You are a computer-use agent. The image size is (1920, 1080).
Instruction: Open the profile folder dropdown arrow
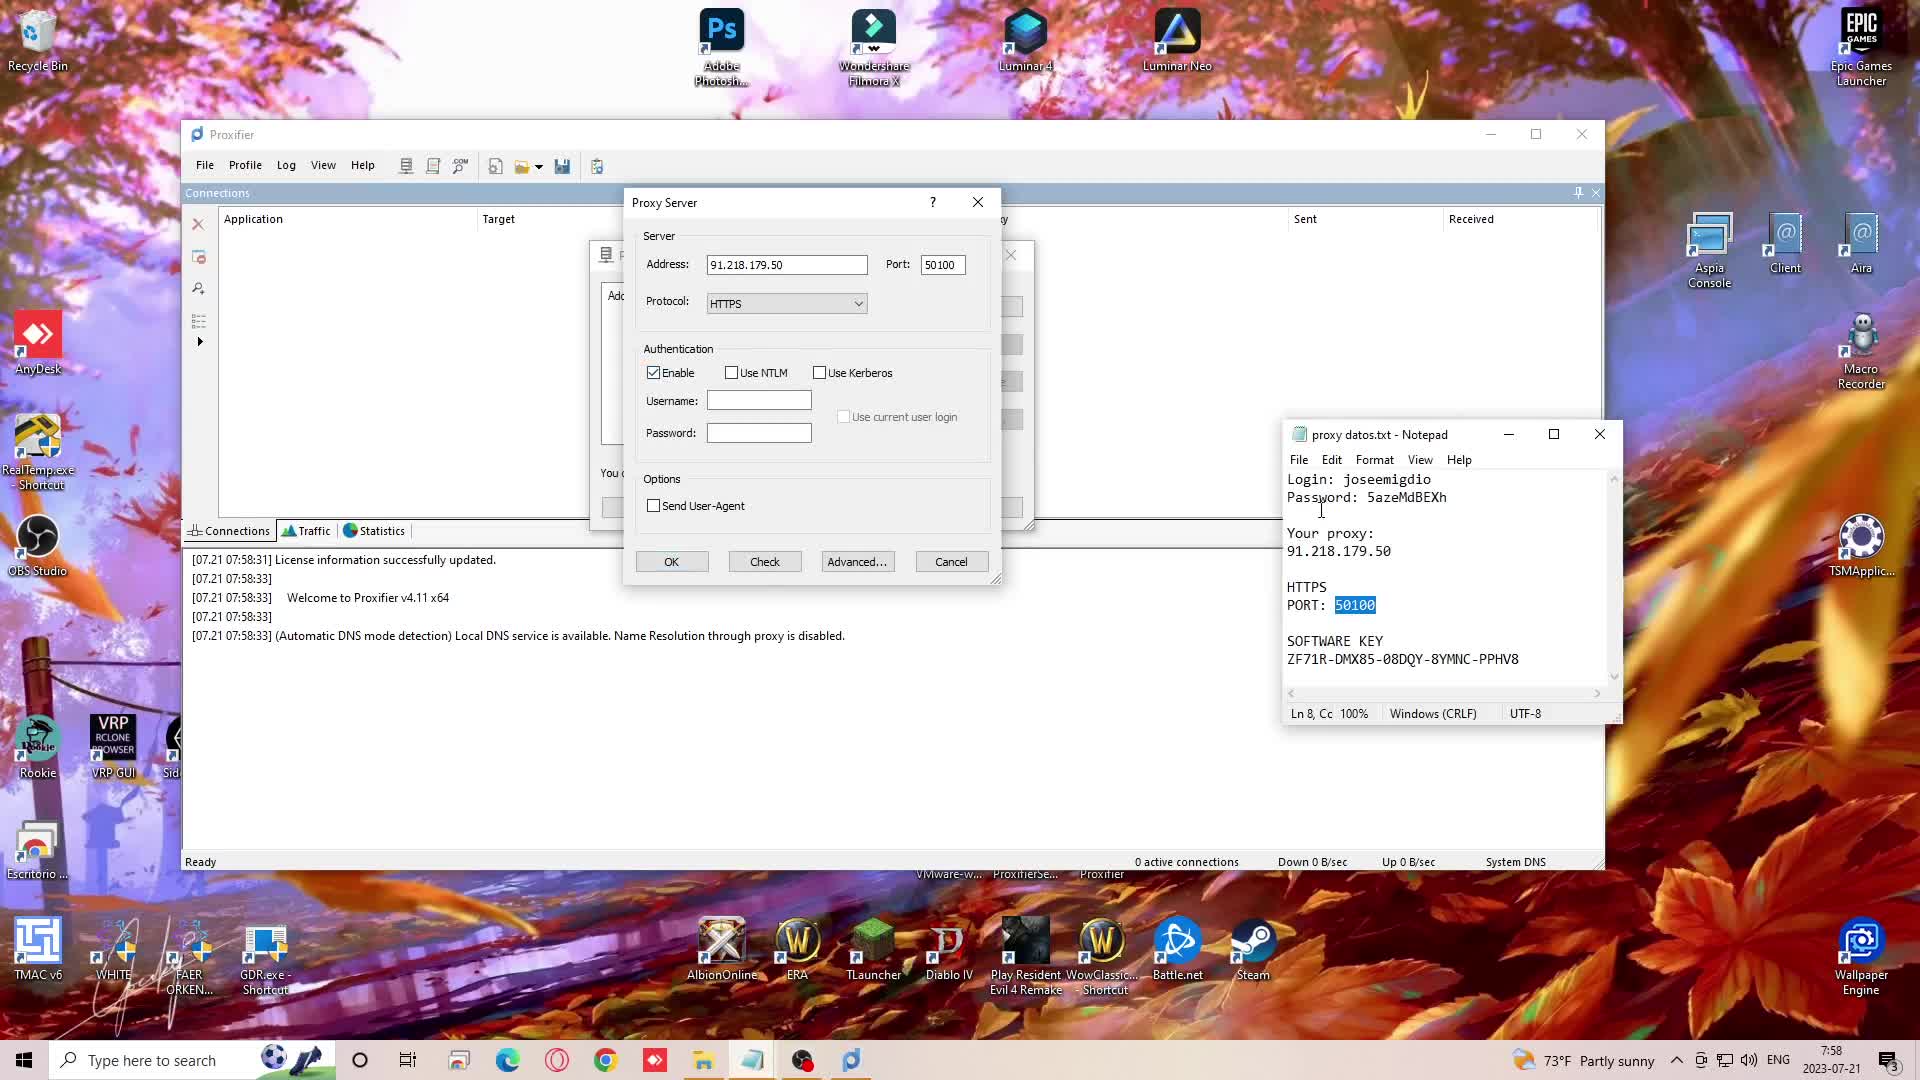[x=541, y=166]
